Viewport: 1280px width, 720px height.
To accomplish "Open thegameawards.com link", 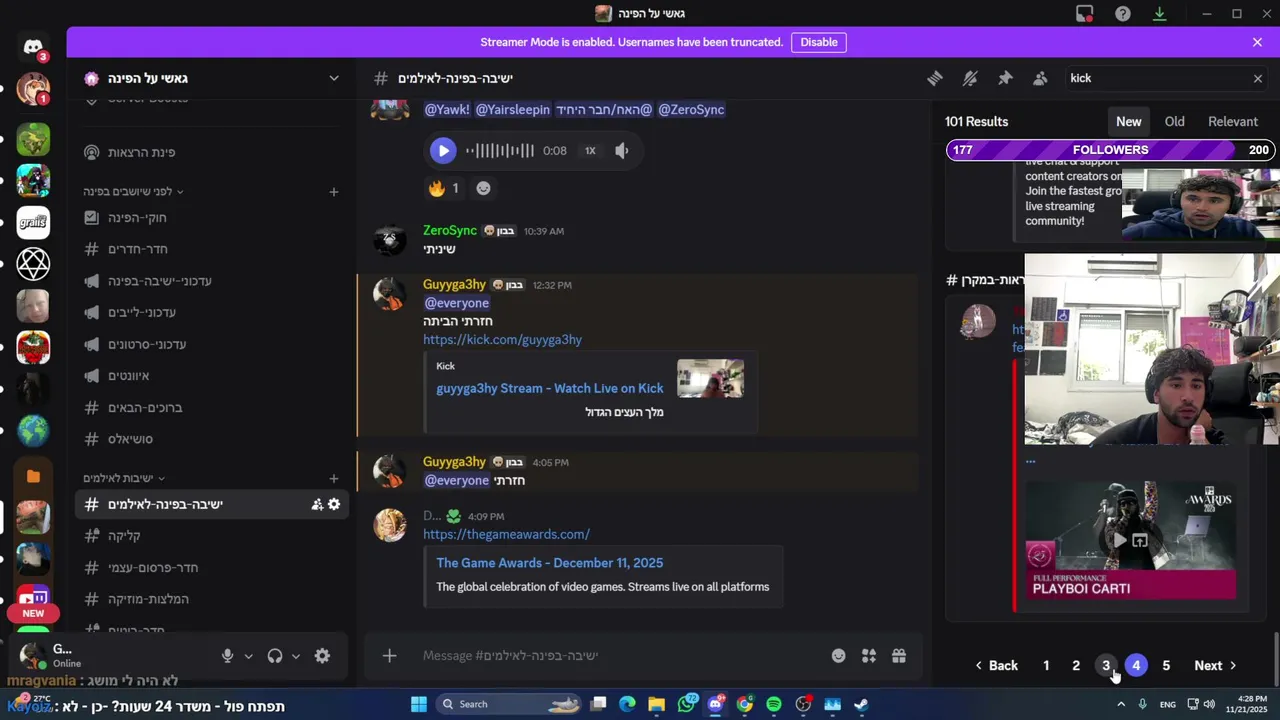I will pyautogui.click(x=506, y=534).
